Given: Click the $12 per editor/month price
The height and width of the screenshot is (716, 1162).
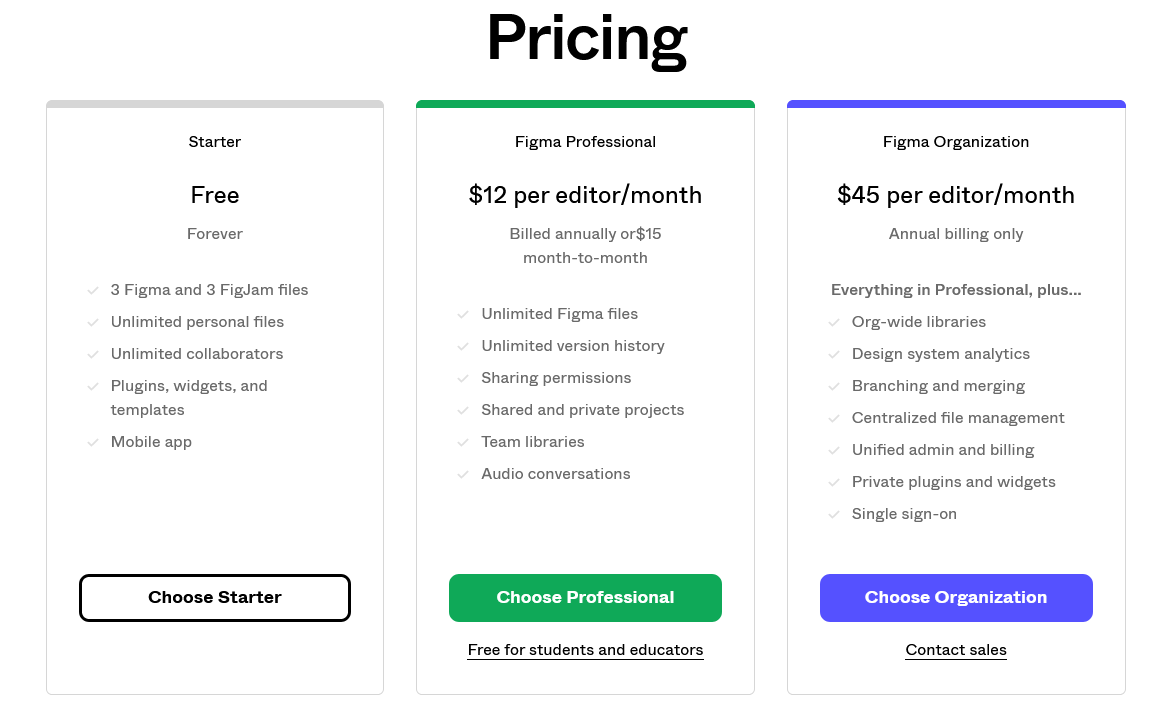Looking at the screenshot, I should pos(585,195).
